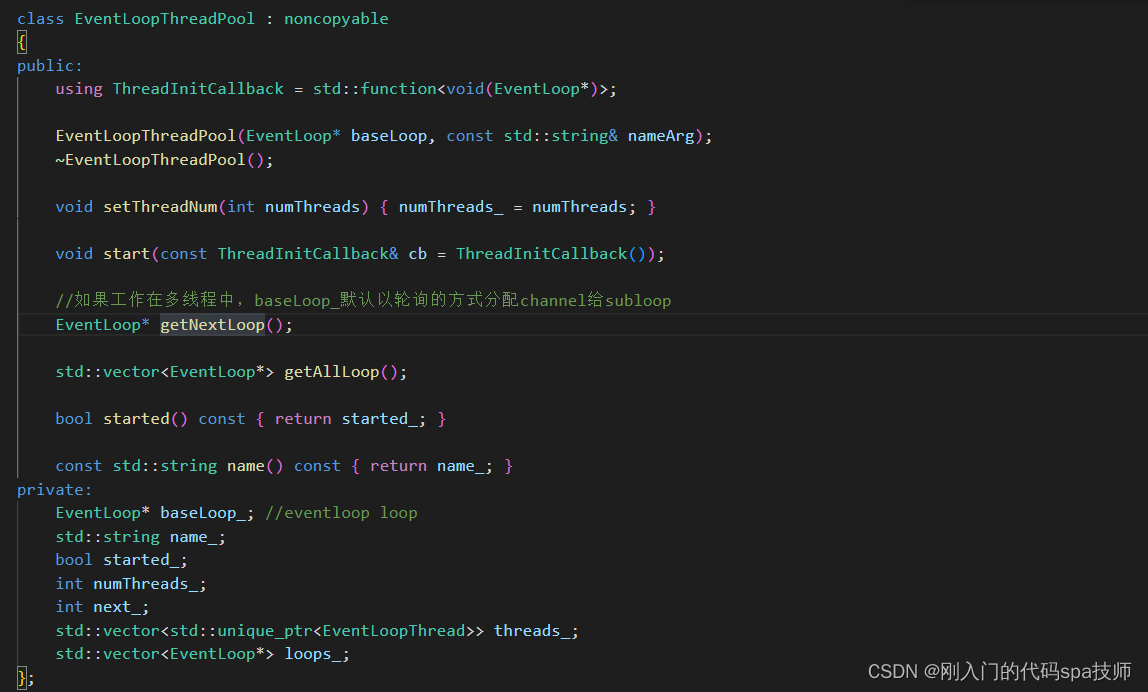Click the ~EventLoopThreadPool destructor
The height and width of the screenshot is (692, 1148).
150,160
